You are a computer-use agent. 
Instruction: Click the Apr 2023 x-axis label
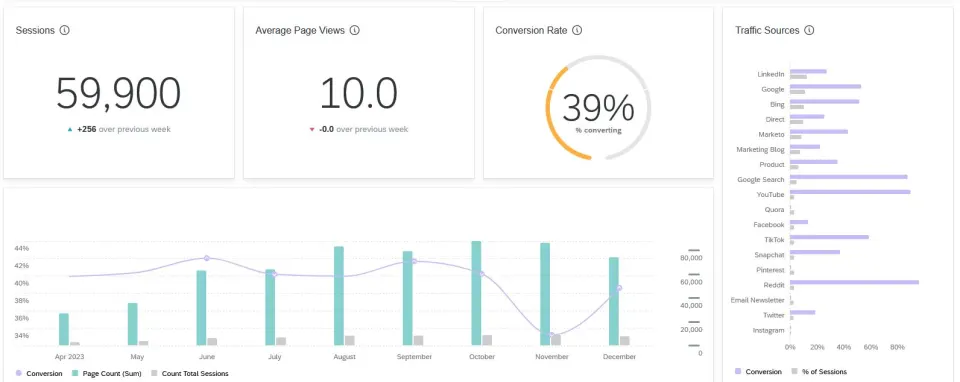click(x=70, y=357)
